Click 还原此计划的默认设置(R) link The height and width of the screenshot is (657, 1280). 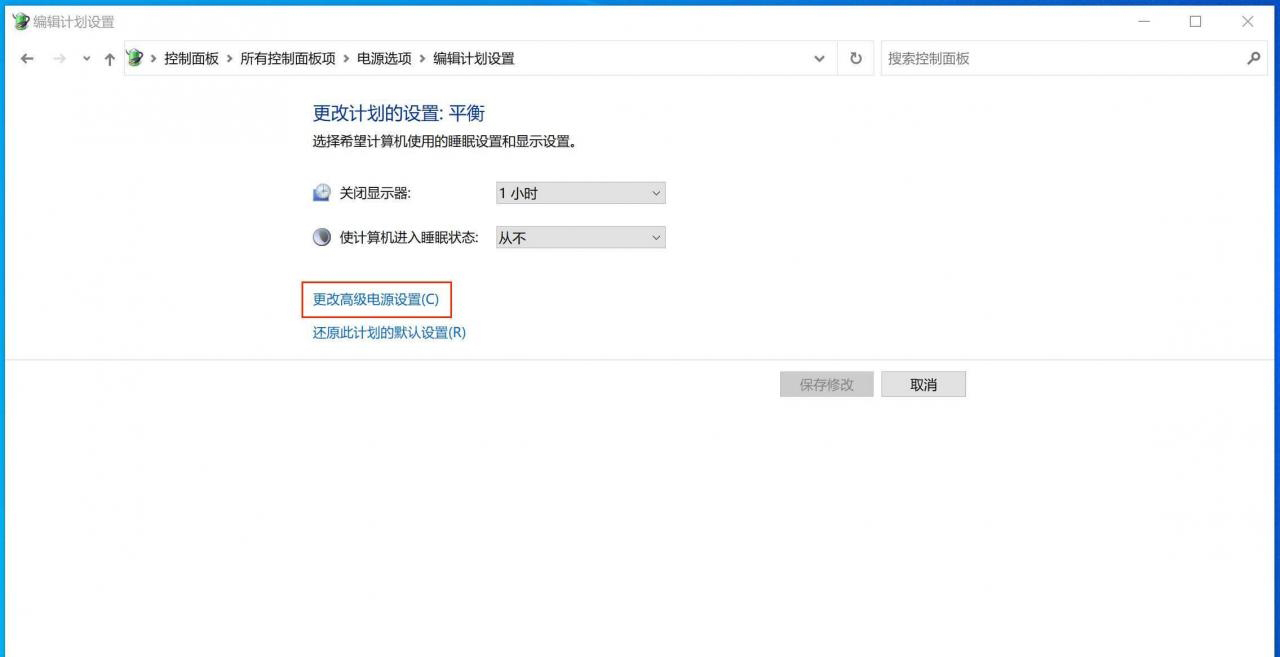[389, 333]
